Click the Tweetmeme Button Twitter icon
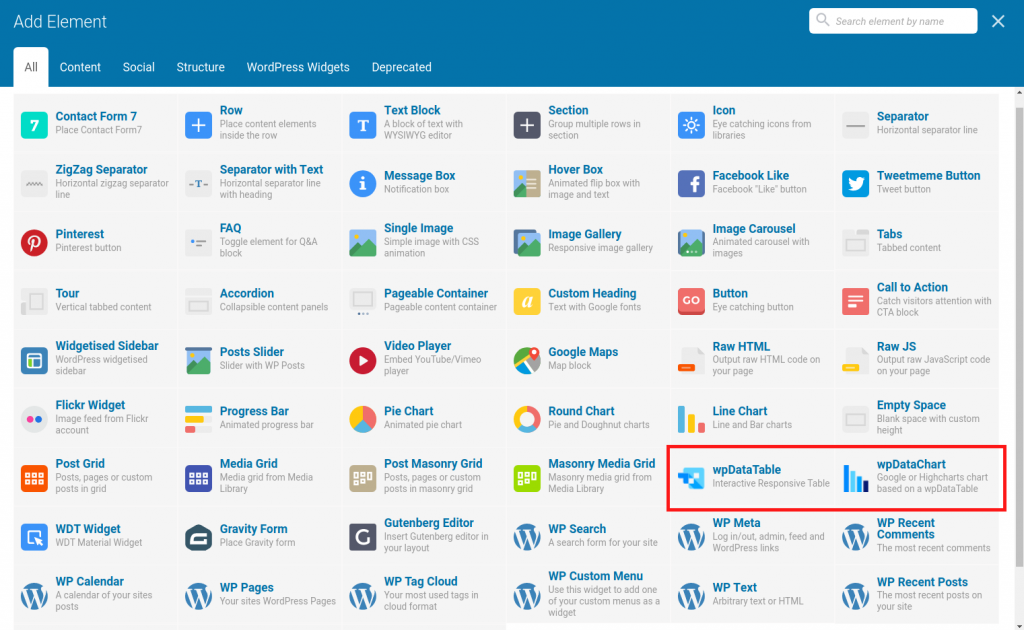 tap(856, 183)
